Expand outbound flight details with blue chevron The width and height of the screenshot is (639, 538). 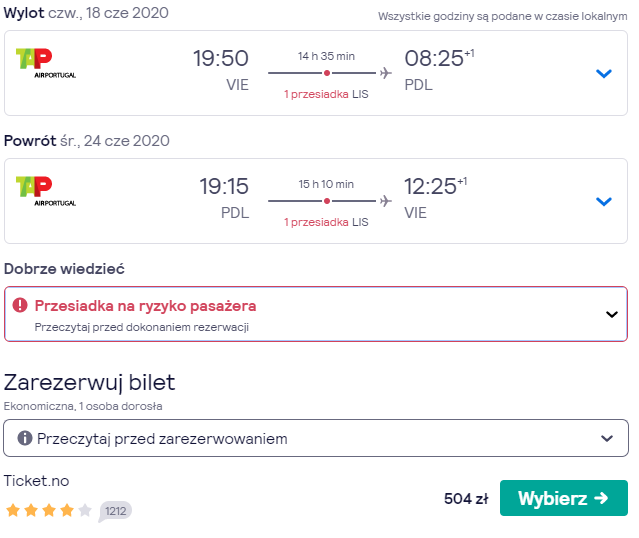pos(604,73)
